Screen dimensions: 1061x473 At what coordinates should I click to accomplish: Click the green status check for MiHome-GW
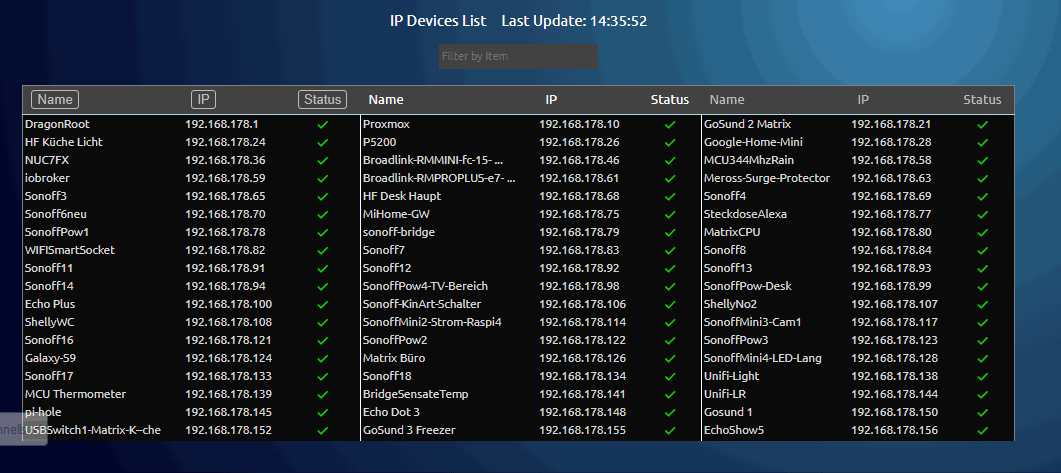pyautogui.click(x=670, y=215)
